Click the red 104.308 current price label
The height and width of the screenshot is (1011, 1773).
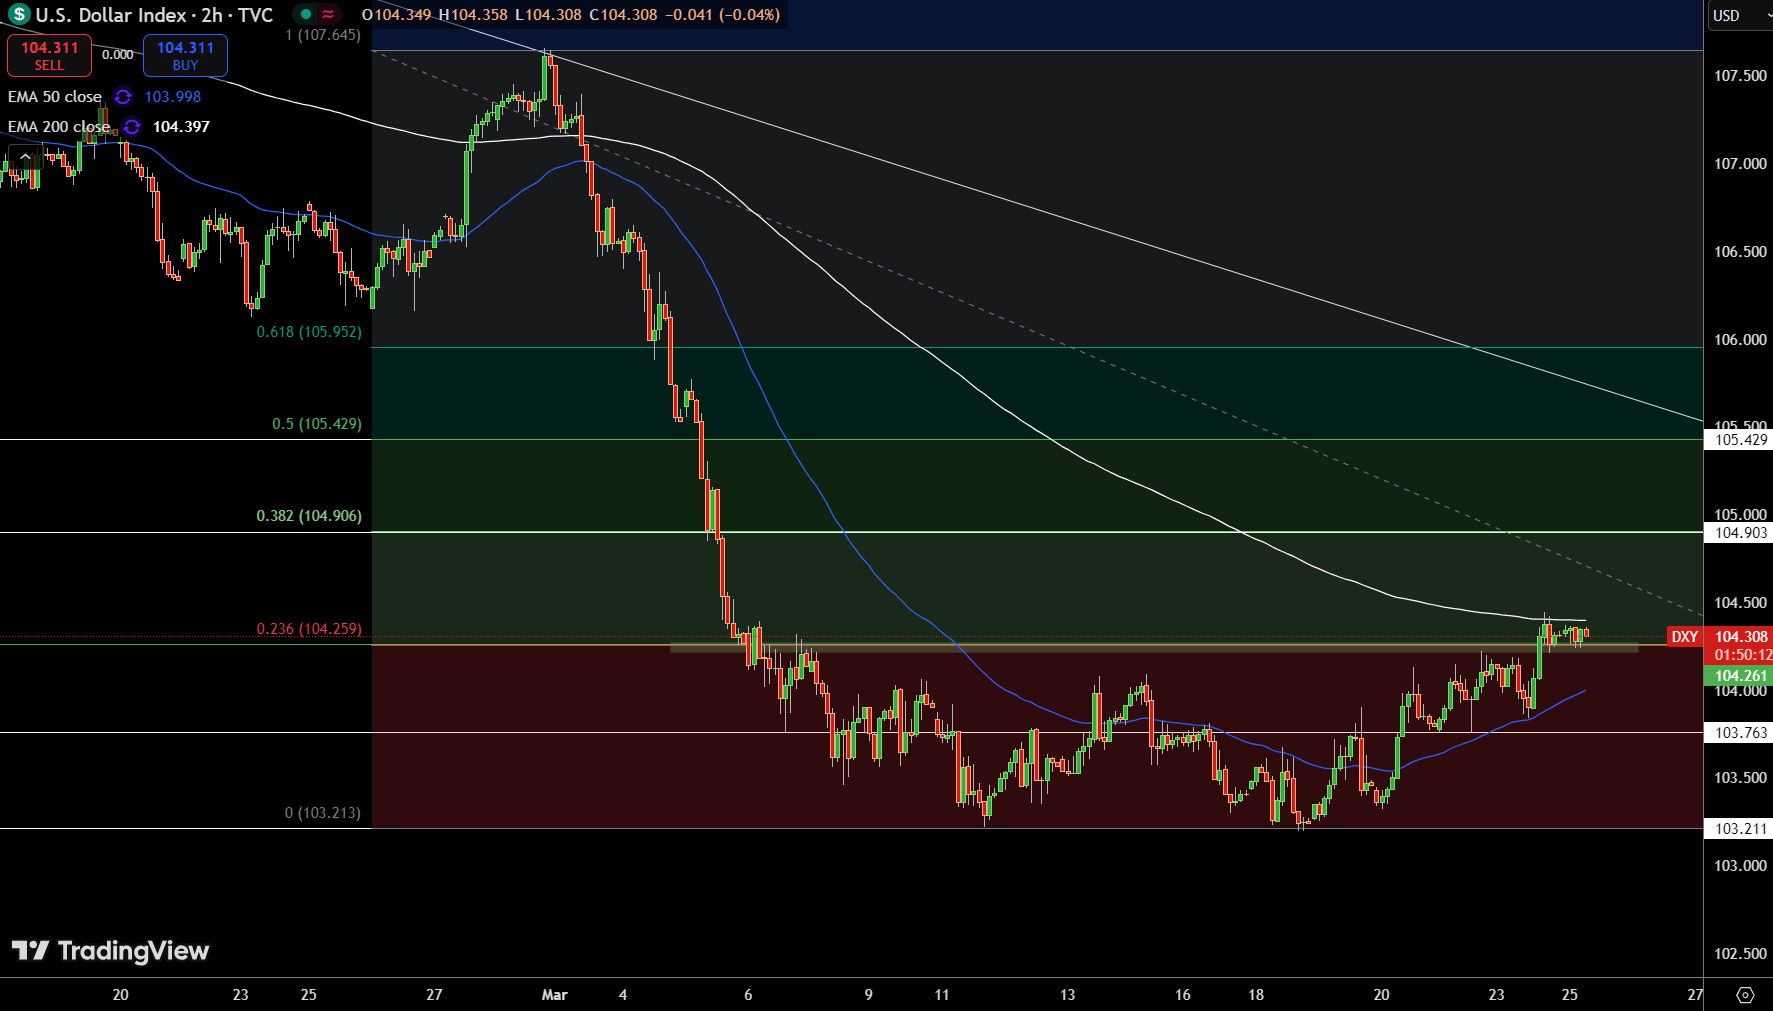pyautogui.click(x=1740, y=637)
